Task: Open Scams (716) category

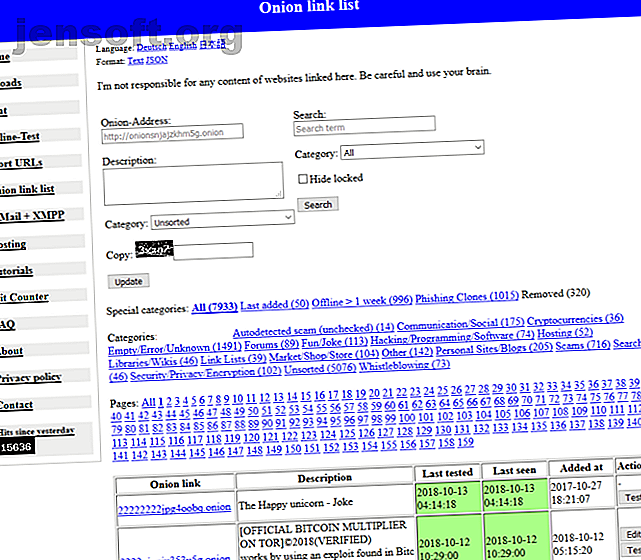Action: click(583, 345)
